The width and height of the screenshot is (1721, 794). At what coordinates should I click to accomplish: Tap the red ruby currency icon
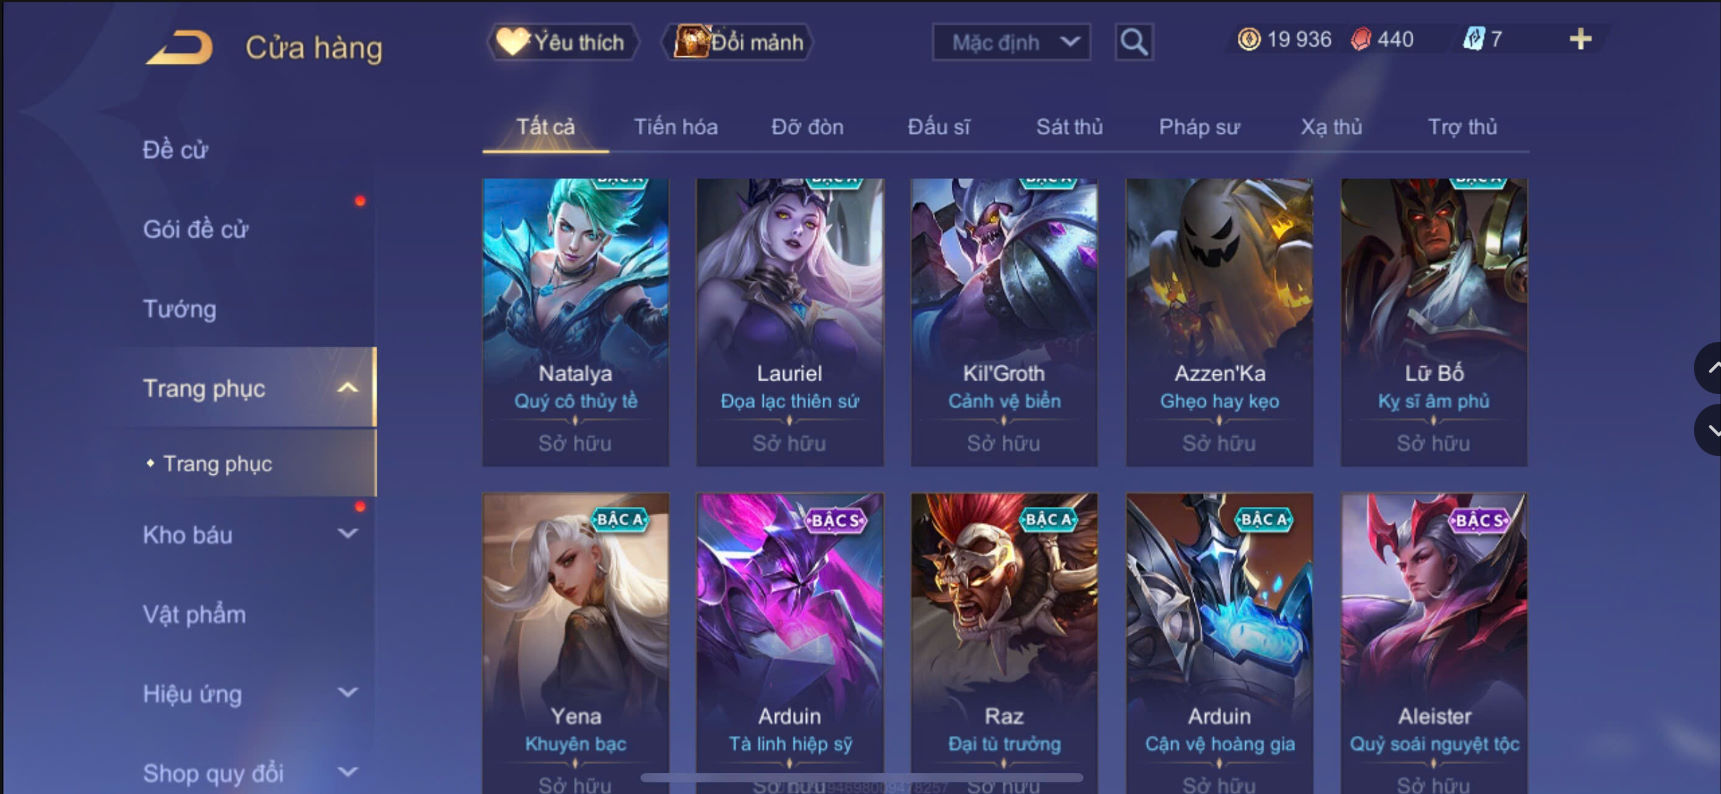pos(1361,39)
